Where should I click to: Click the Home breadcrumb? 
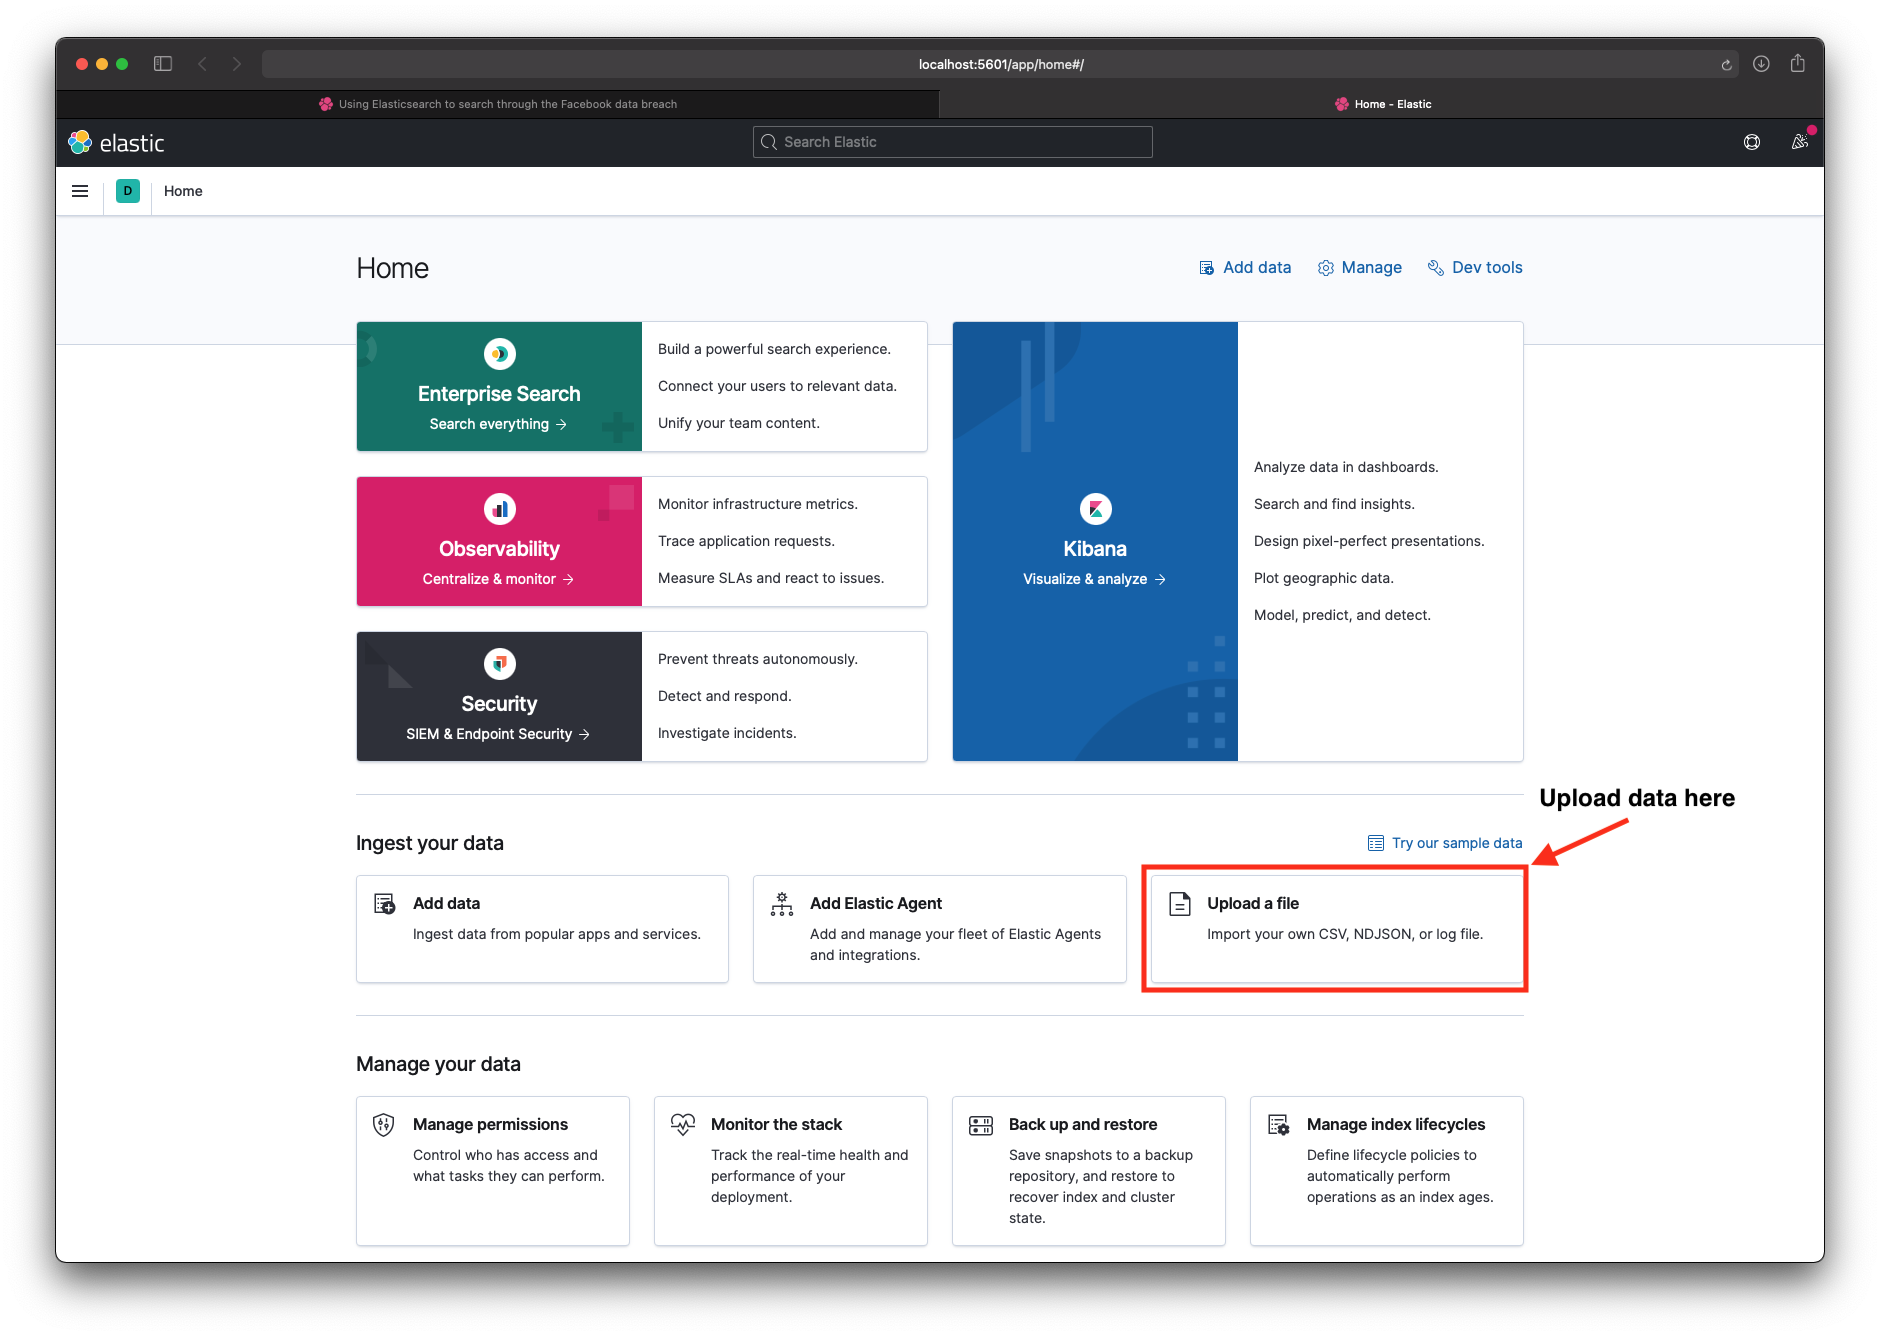183,191
